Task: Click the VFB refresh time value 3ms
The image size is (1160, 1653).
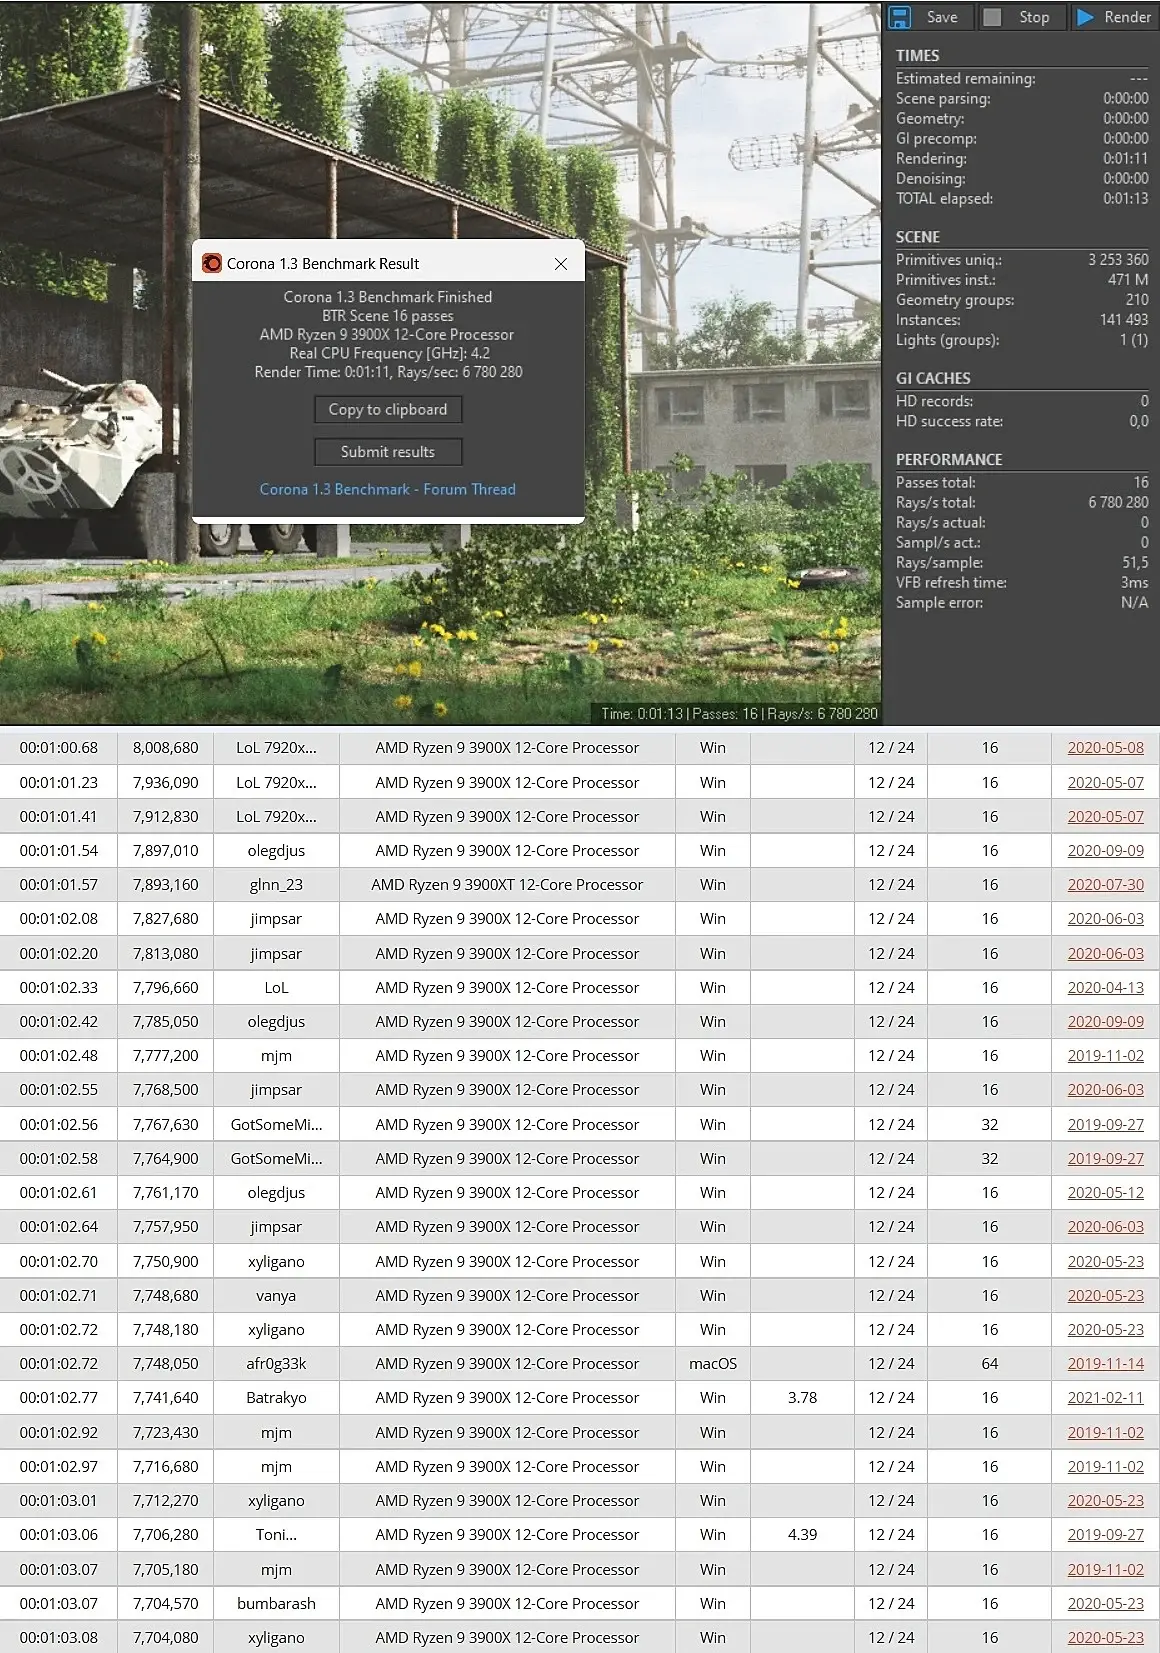Action: tap(1135, 583)
